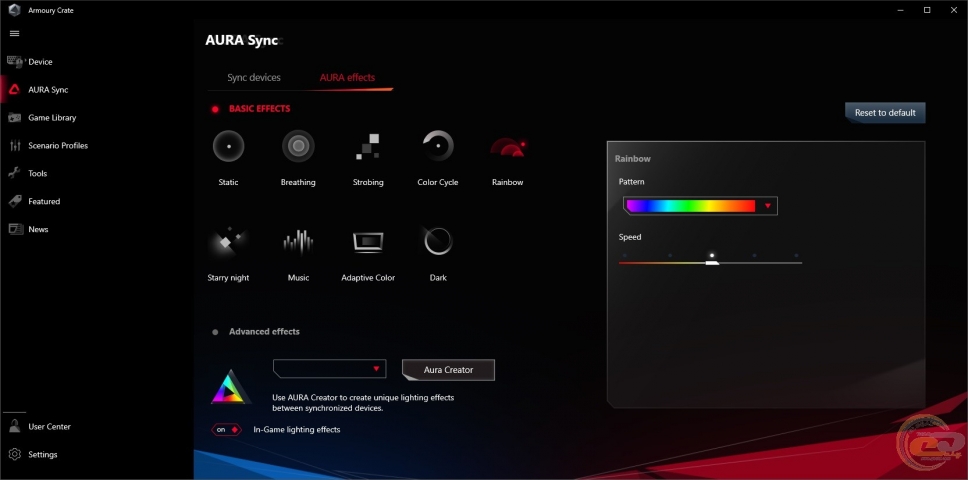Click the Speed slider handle

point(712,263)
